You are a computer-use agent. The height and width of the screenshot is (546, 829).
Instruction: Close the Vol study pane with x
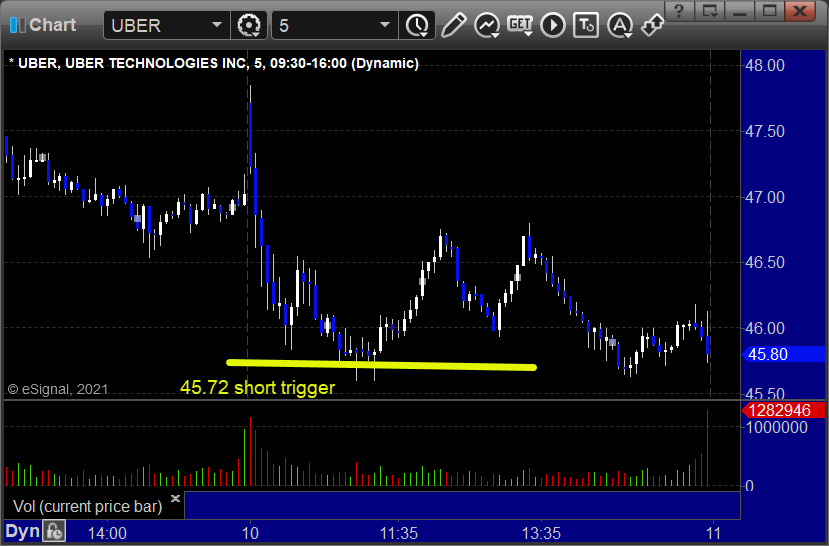point(176,498)
